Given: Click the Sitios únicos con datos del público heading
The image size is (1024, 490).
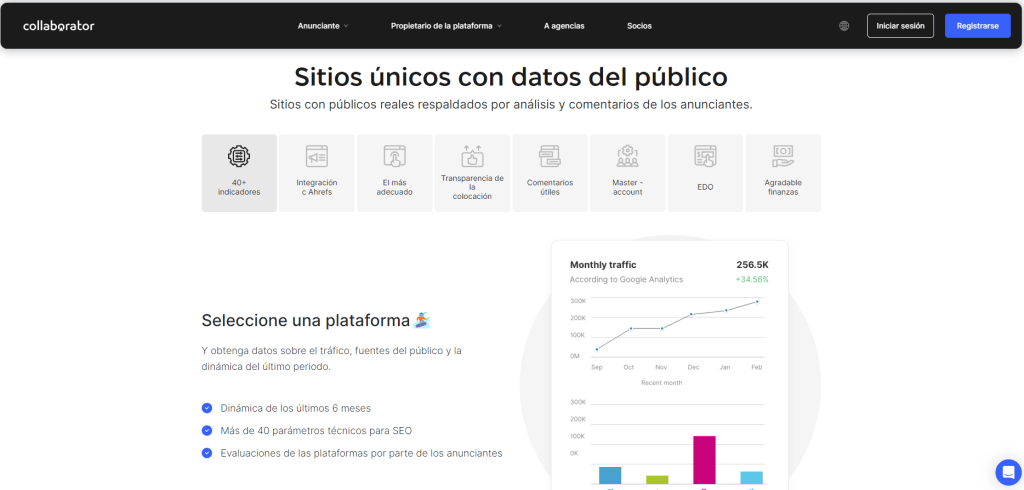Looking at the screenshot, I should click(x=511, y=77).
